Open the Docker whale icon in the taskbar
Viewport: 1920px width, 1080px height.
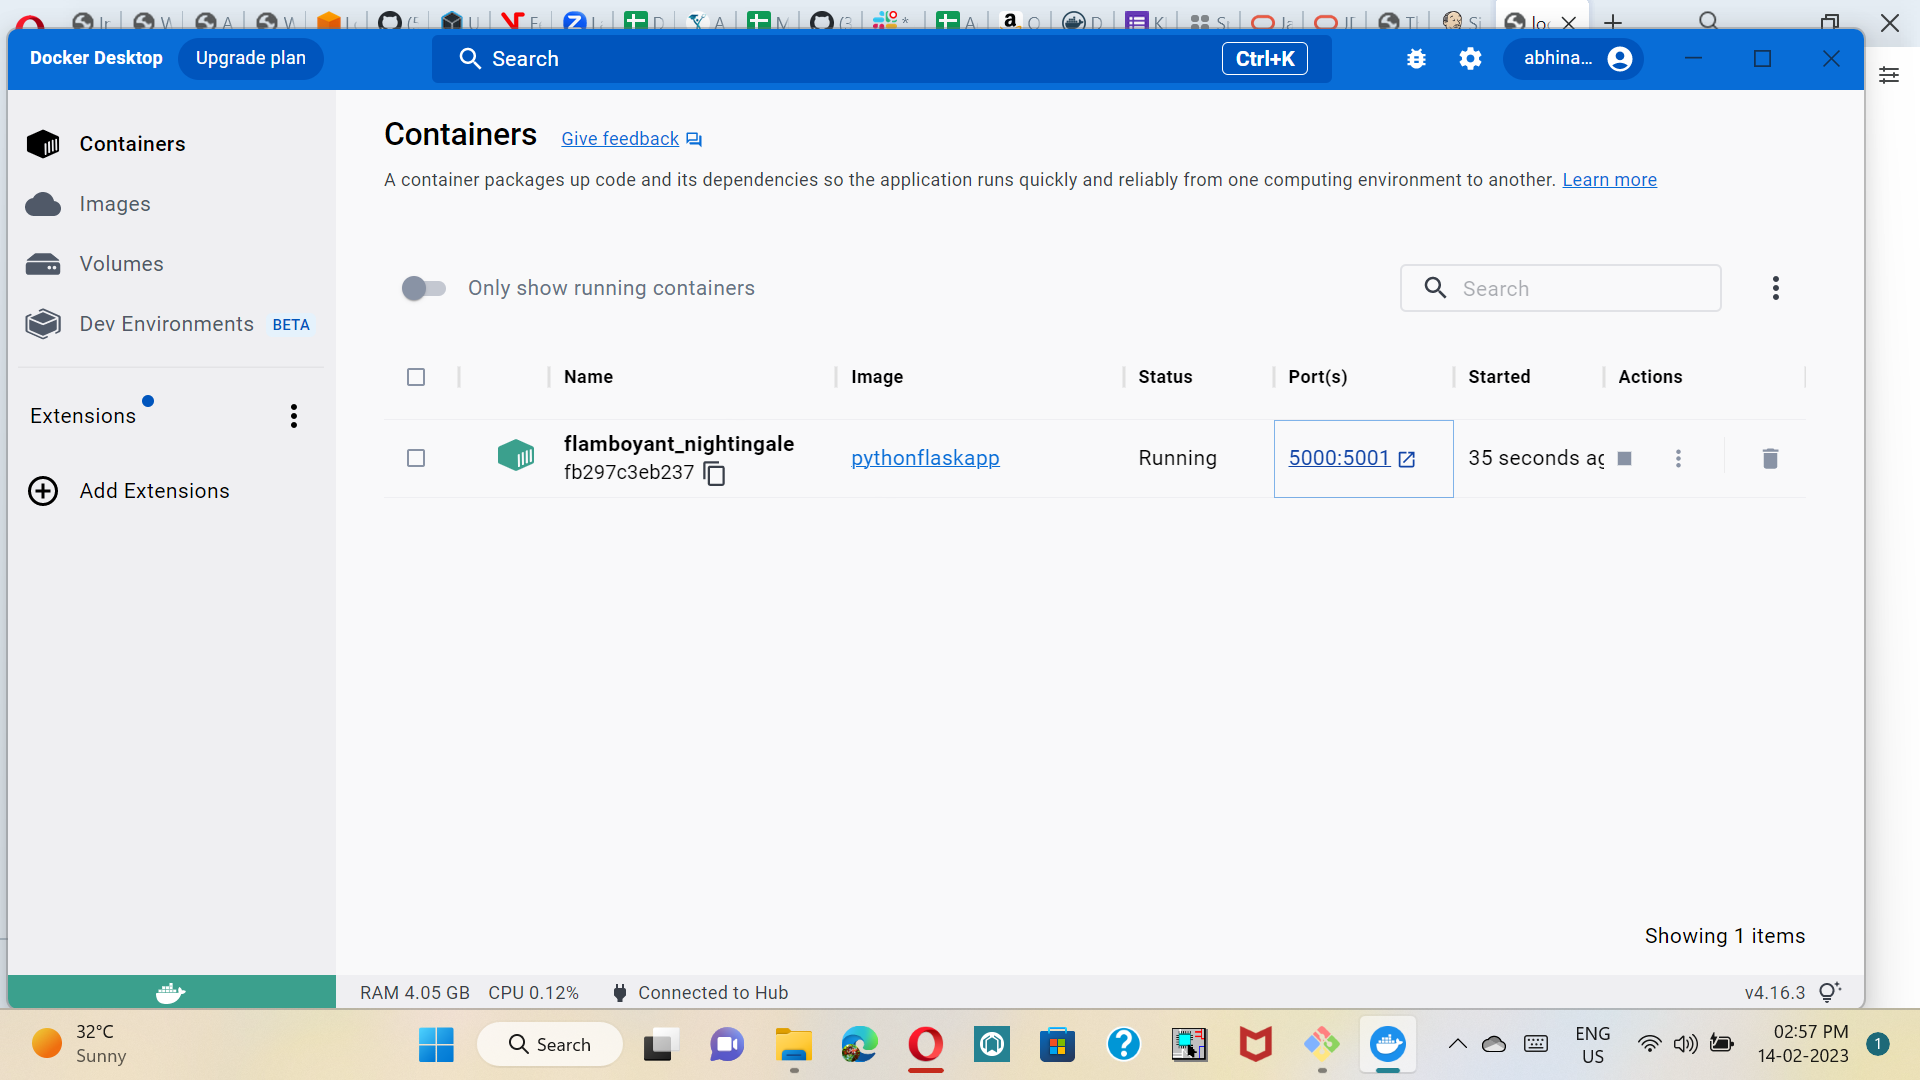pos(1388,1044)
